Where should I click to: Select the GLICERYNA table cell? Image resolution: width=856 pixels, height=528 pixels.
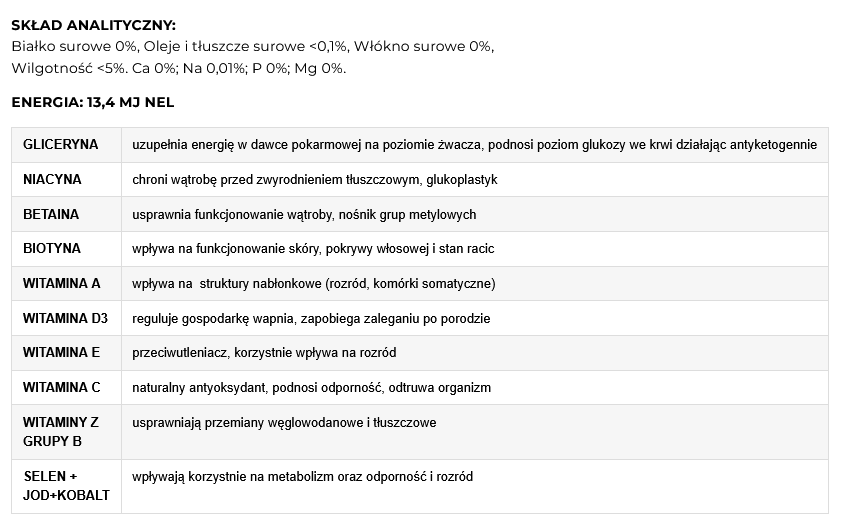coord(67,145)
